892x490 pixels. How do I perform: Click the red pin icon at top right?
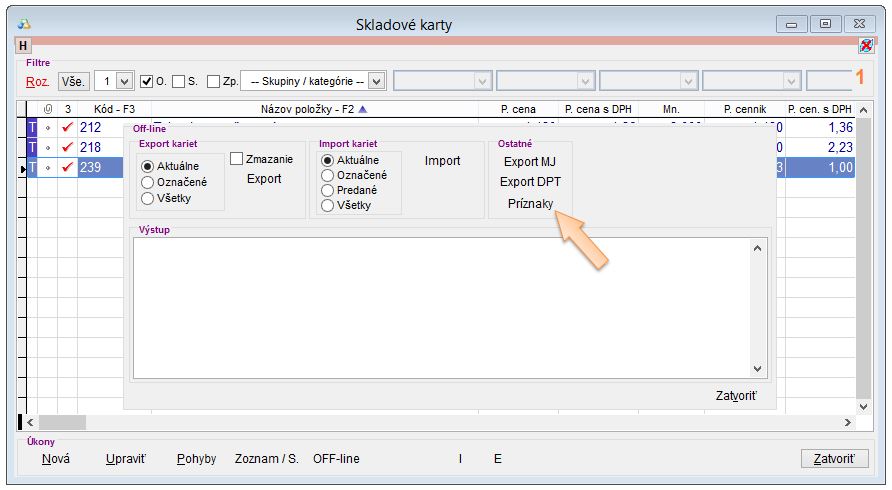pyautogui.click(x=866, y=45)
